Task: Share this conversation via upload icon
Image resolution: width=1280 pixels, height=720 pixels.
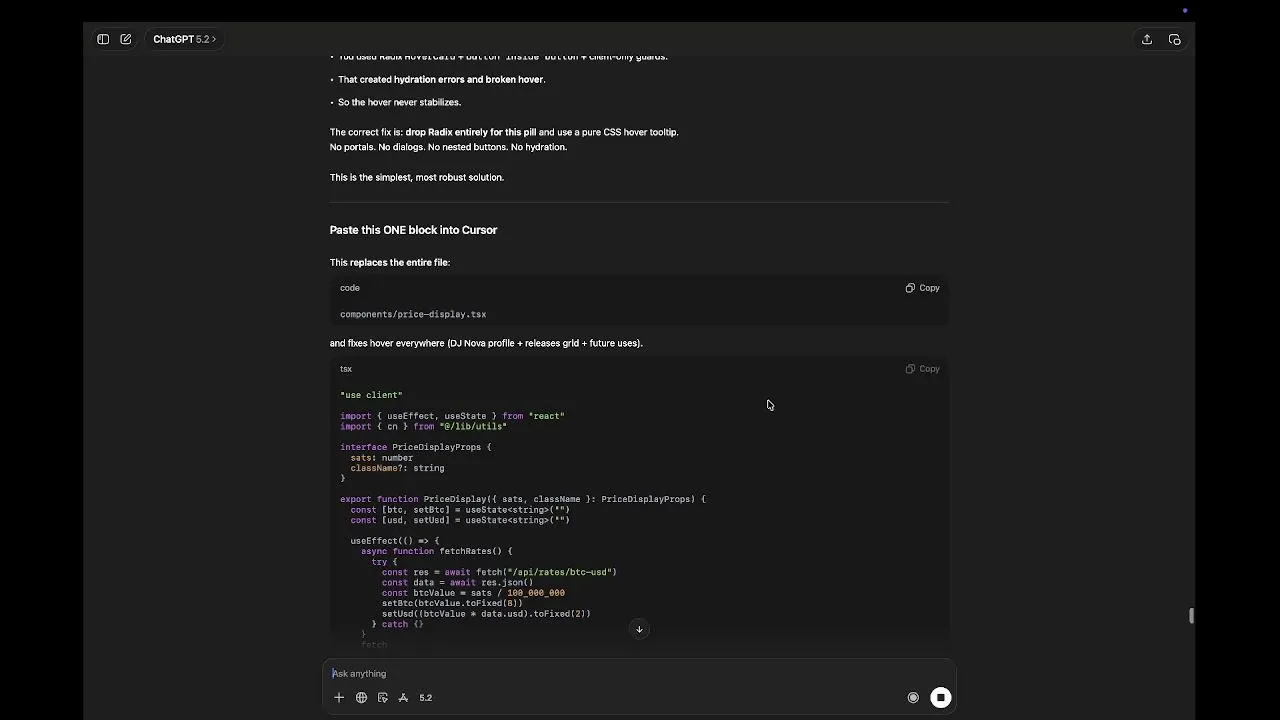Action: point(1147,39)
